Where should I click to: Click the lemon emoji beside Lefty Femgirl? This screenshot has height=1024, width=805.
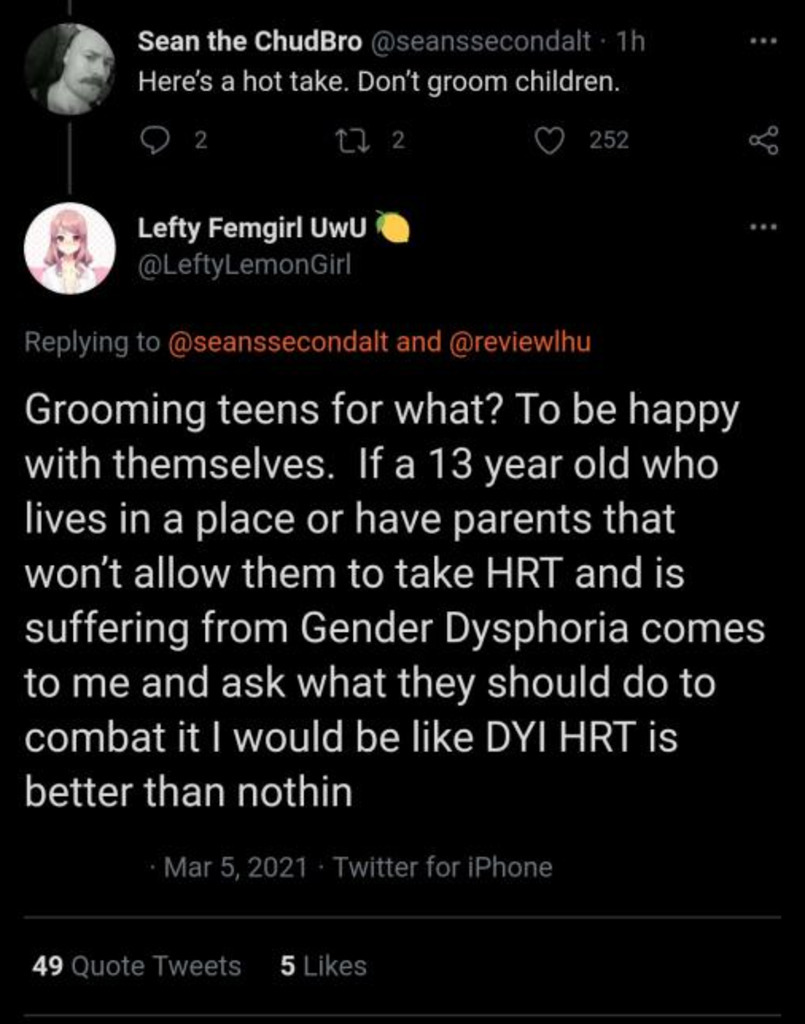pos(392,227)
